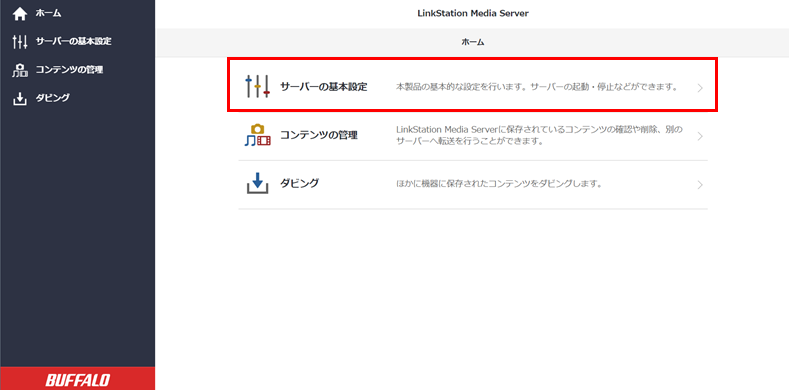
Task: Click the LinkStation Media Server header title
Action: click(473, 14)
